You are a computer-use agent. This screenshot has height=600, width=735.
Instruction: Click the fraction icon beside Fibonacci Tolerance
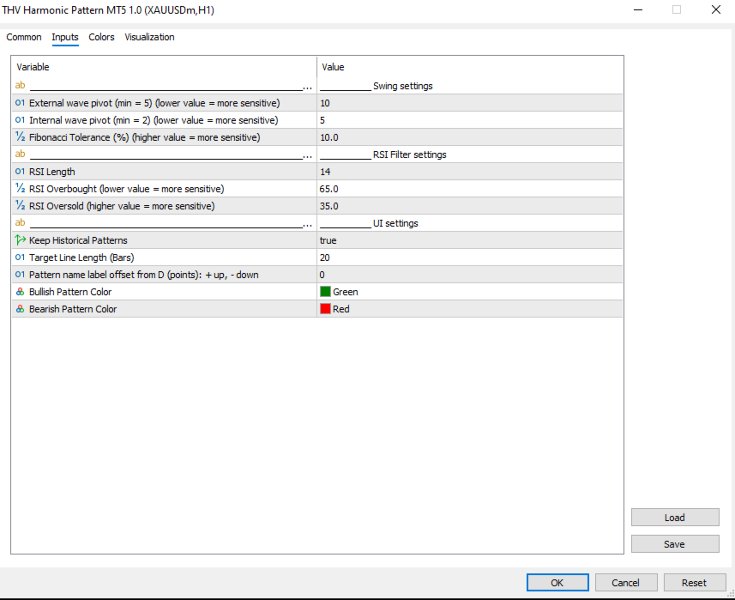coord(20,137)
